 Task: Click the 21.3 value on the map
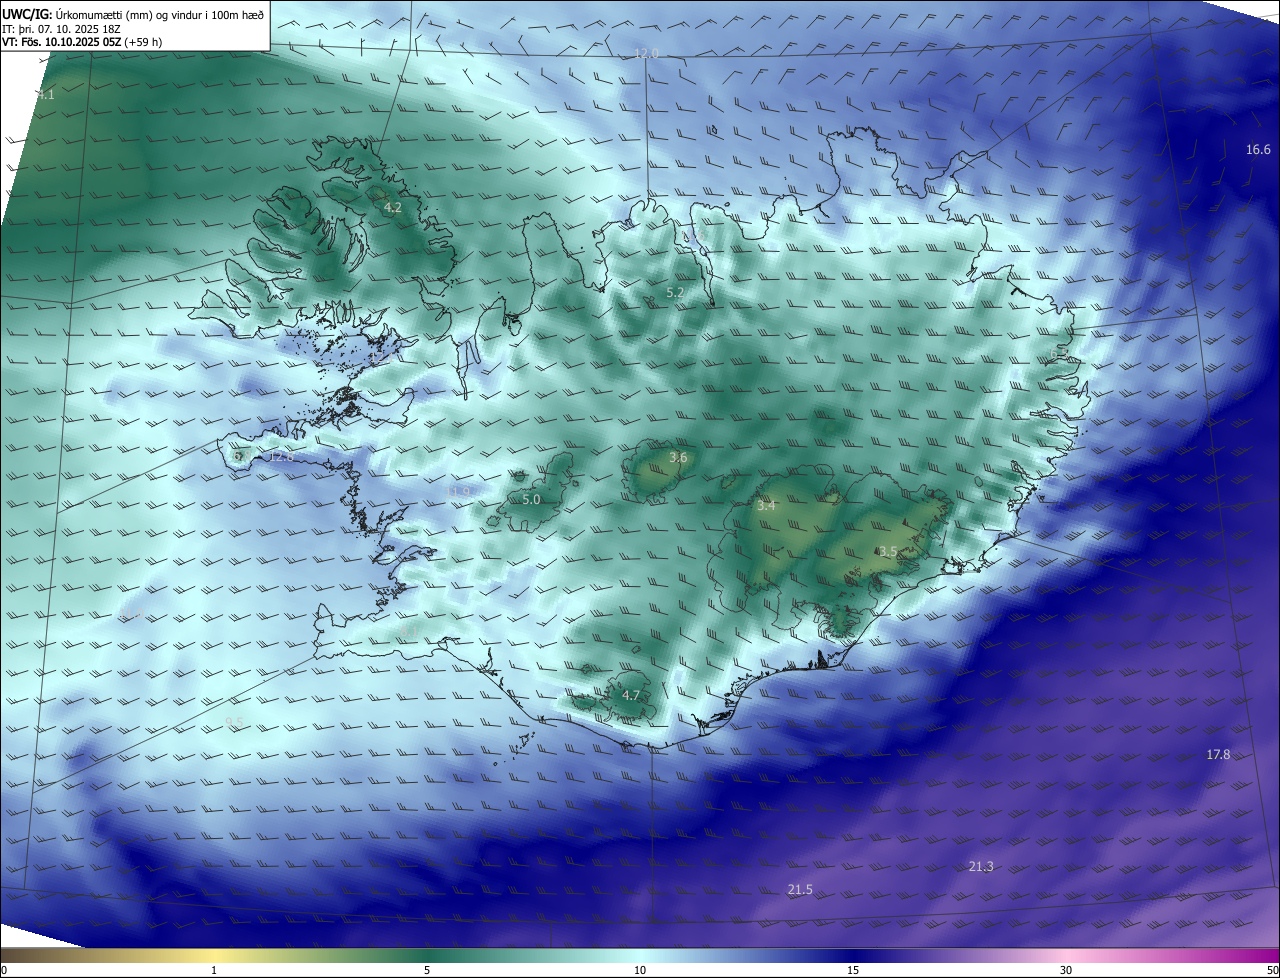click(x=981, y=867)
